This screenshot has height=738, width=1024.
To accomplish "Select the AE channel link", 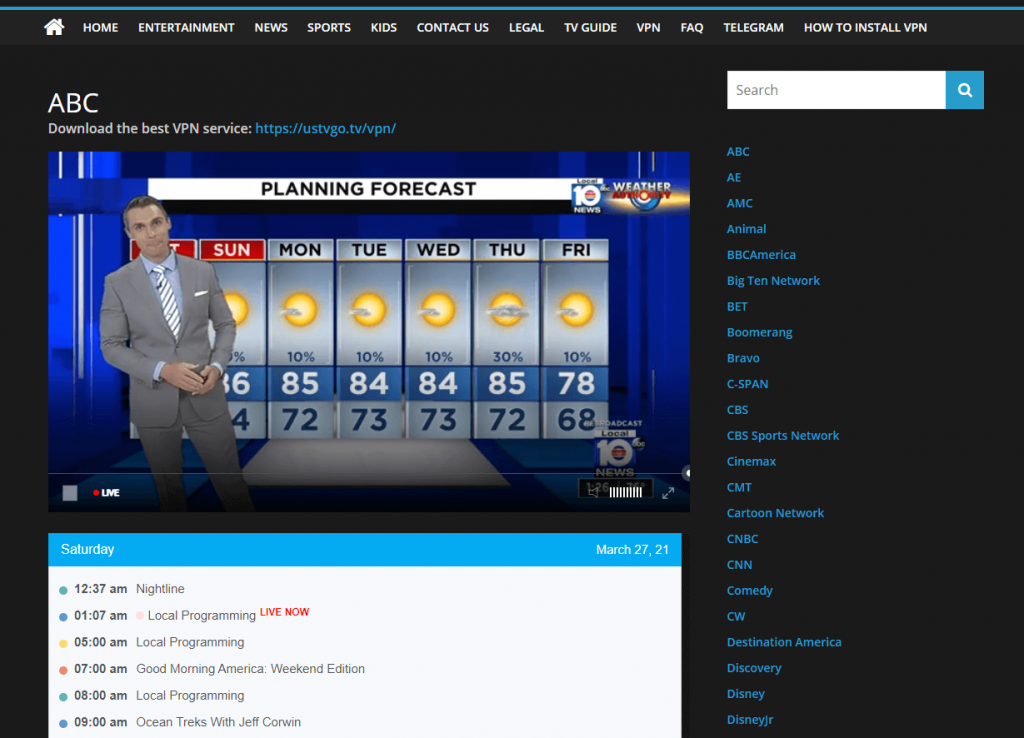I will pos(734,178).
